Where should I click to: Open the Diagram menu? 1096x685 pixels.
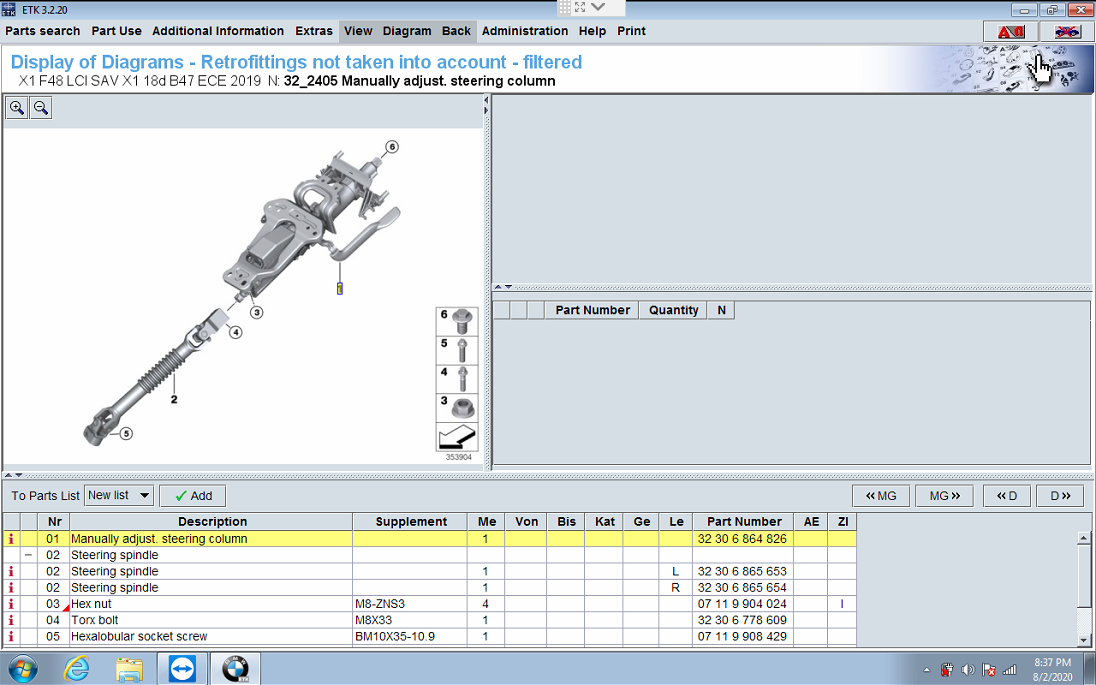pyautogui.click(x=407, y=31)
